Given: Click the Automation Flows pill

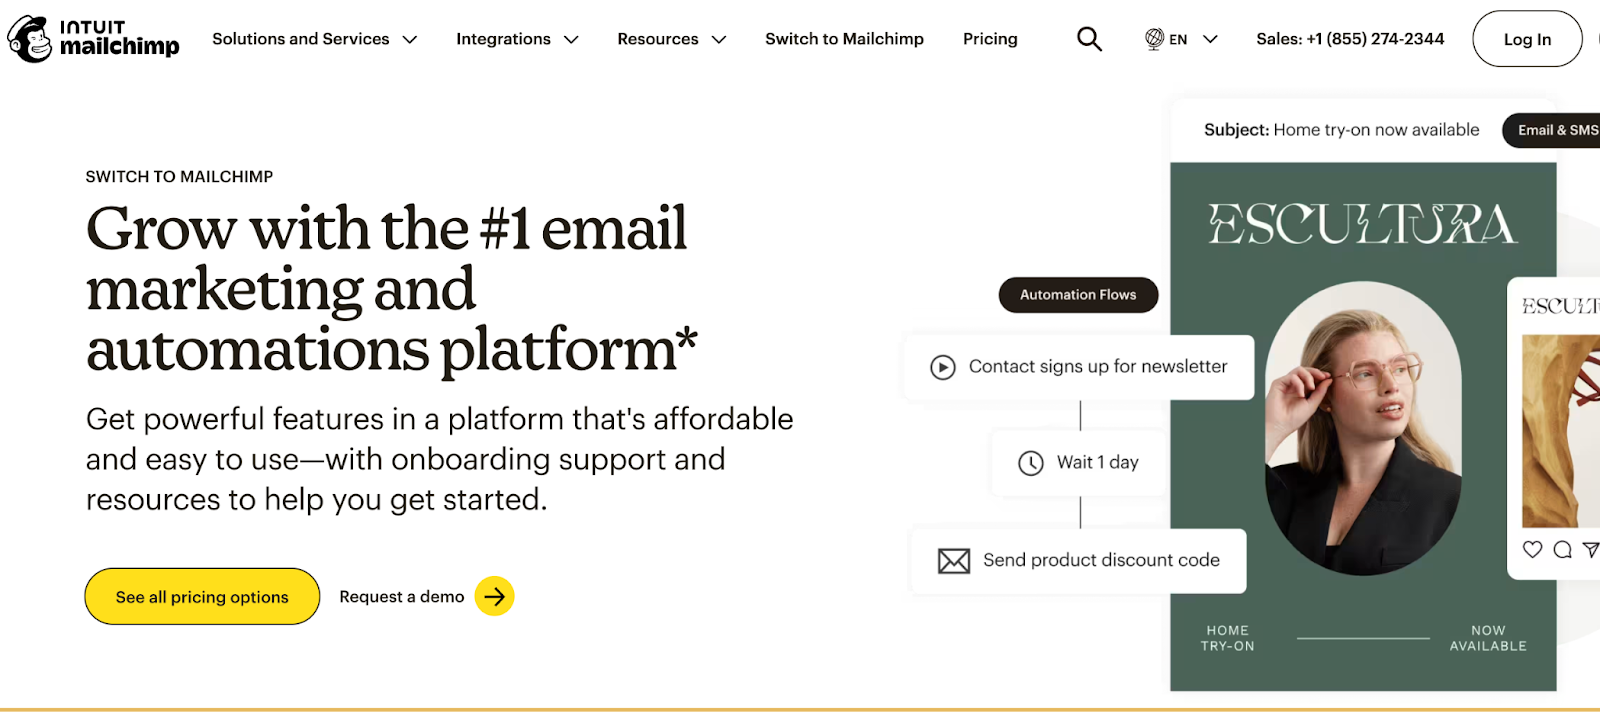Looking at the screenshot, I should pyautogui.click(x=1077, y=294).
